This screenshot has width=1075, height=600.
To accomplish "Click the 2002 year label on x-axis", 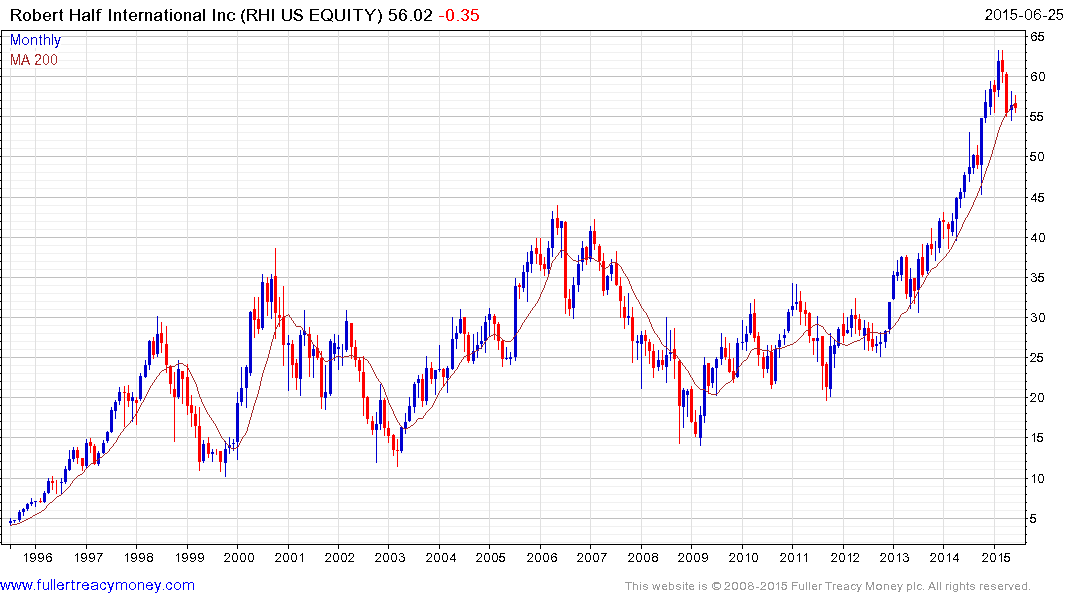I will pyautogui.click(x=340, y=557).
